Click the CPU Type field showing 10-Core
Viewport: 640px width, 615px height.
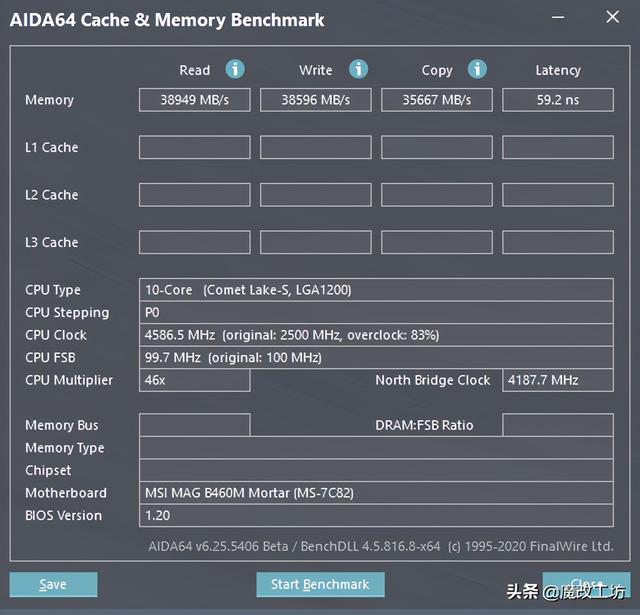coord(376,290)
